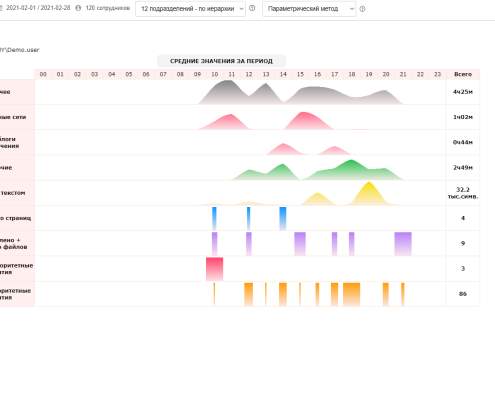Click blue pages bar at hour 14
Viewport: 495px width, 400px height.
coord(283,219)
